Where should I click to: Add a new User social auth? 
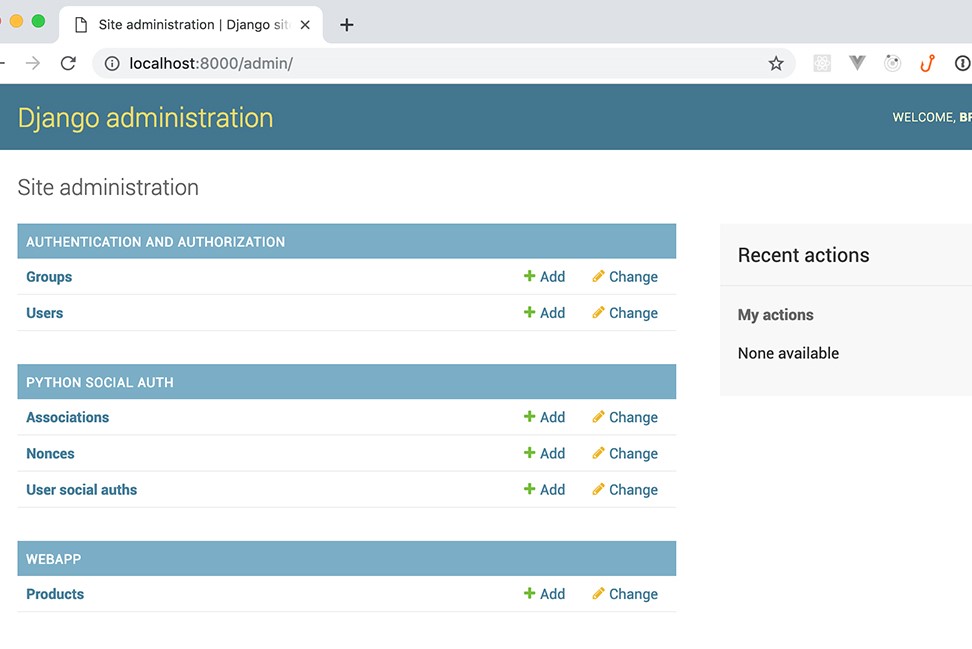(x=544, y=490)
